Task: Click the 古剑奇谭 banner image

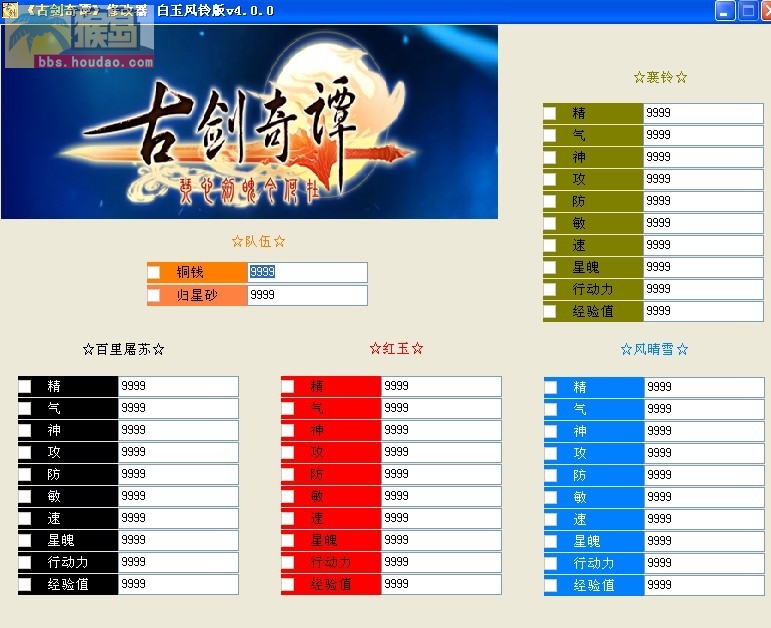Action: click(249, 121)
